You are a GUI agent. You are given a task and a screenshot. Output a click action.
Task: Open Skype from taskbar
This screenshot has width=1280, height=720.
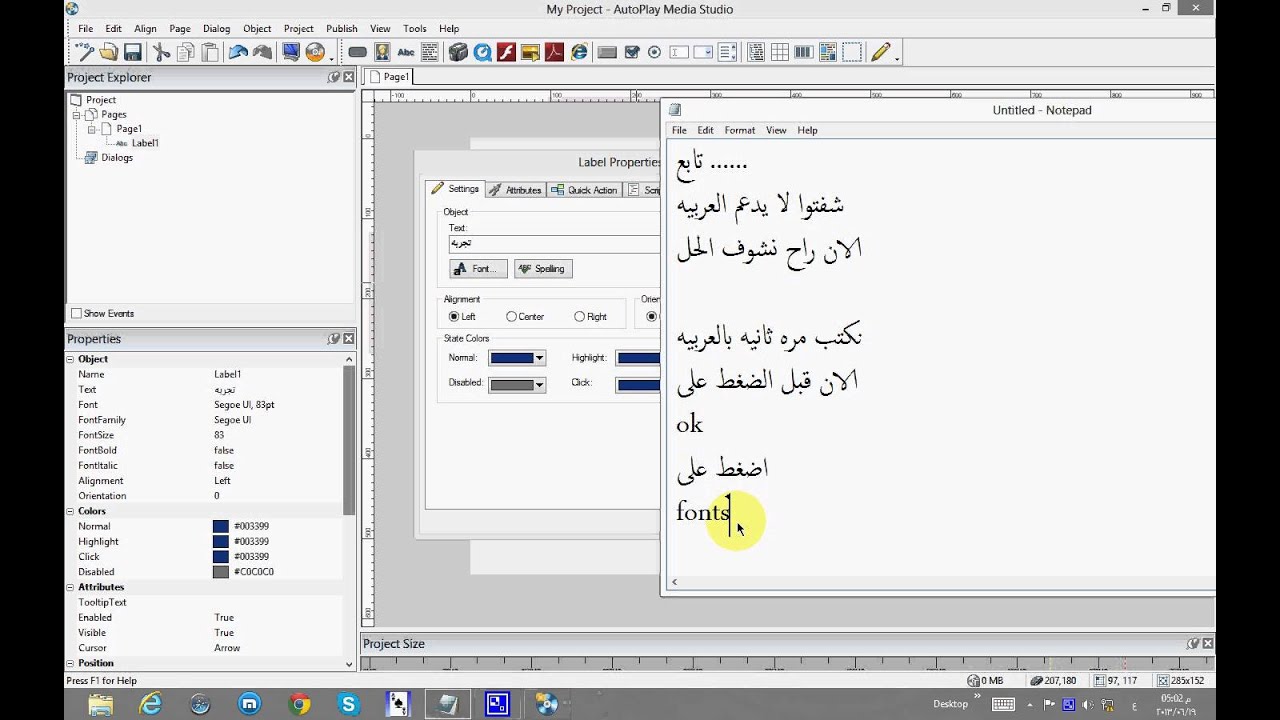348,704
